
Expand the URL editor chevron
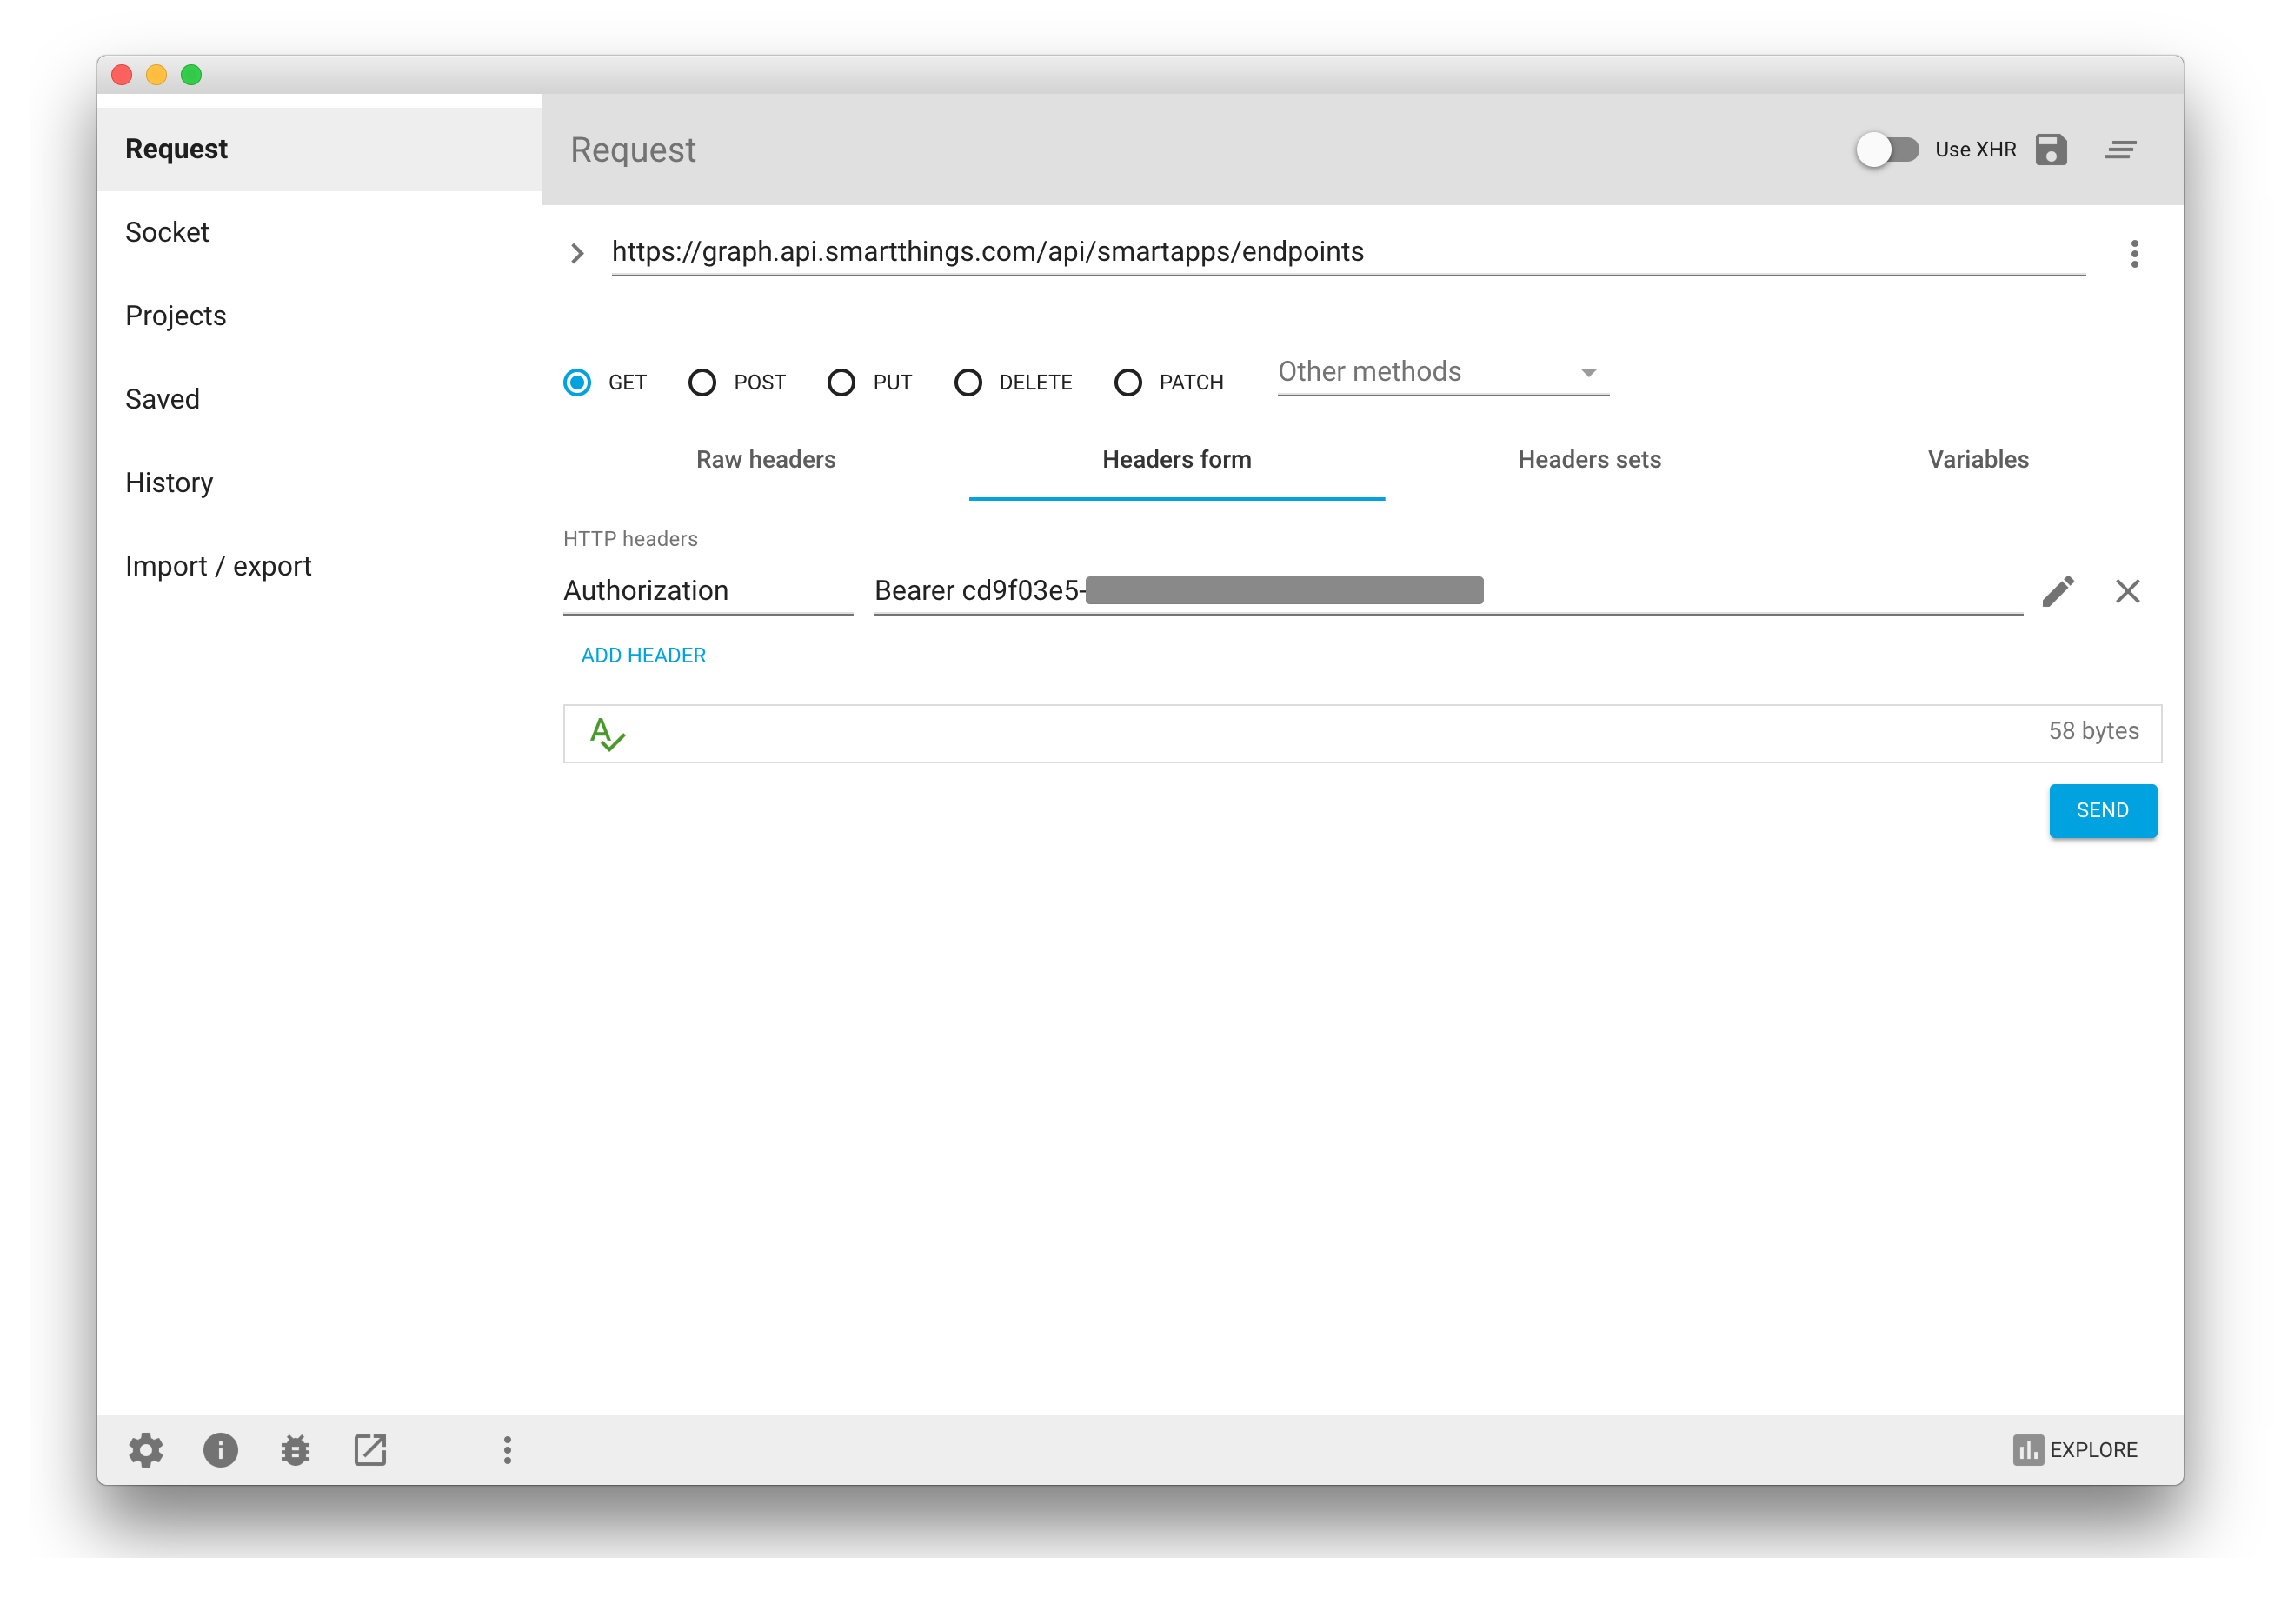(x=577, y=253)
